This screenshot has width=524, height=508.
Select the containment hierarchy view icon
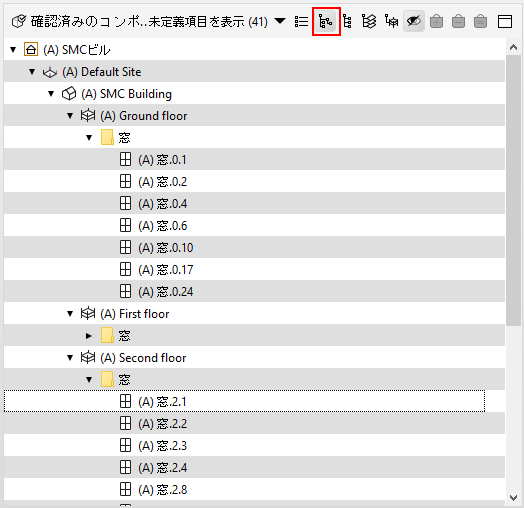pyautogui.click(x=326, y=22)
